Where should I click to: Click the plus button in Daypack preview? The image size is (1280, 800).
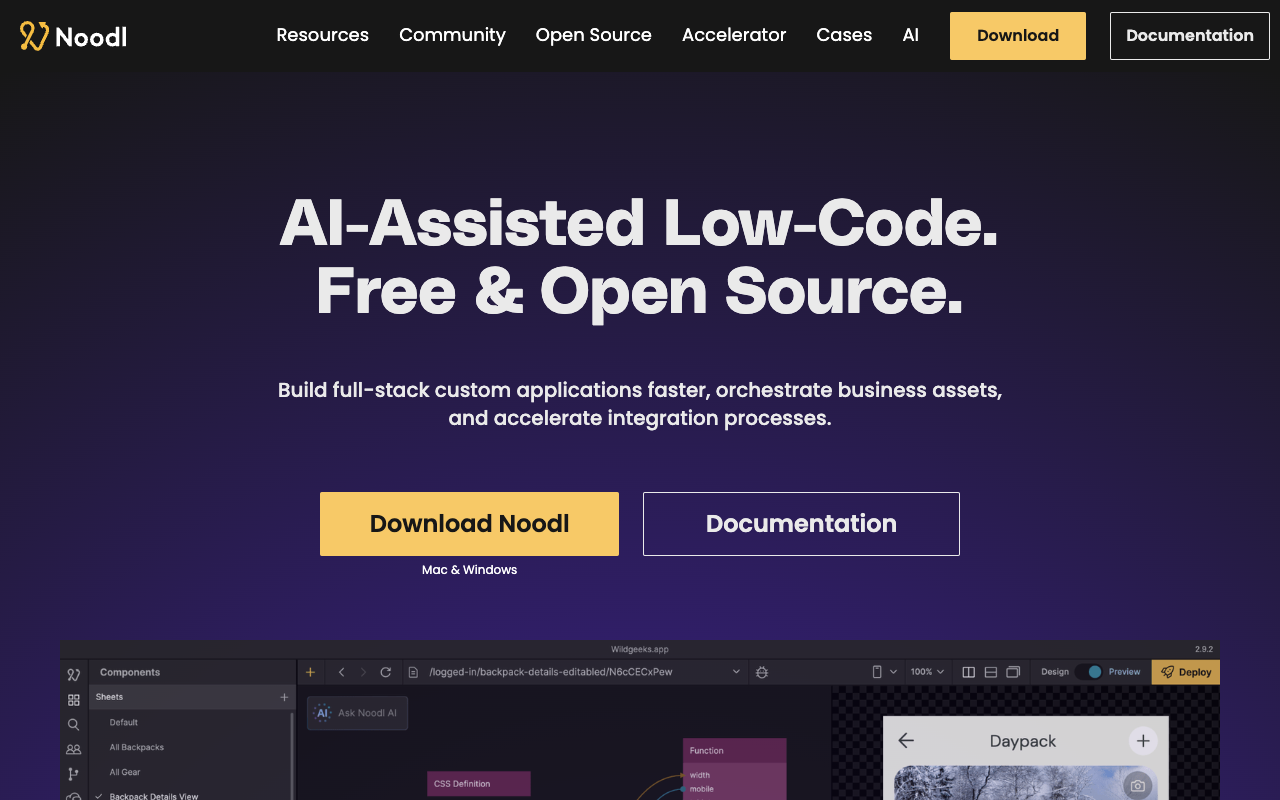(x=1143, y=741)
